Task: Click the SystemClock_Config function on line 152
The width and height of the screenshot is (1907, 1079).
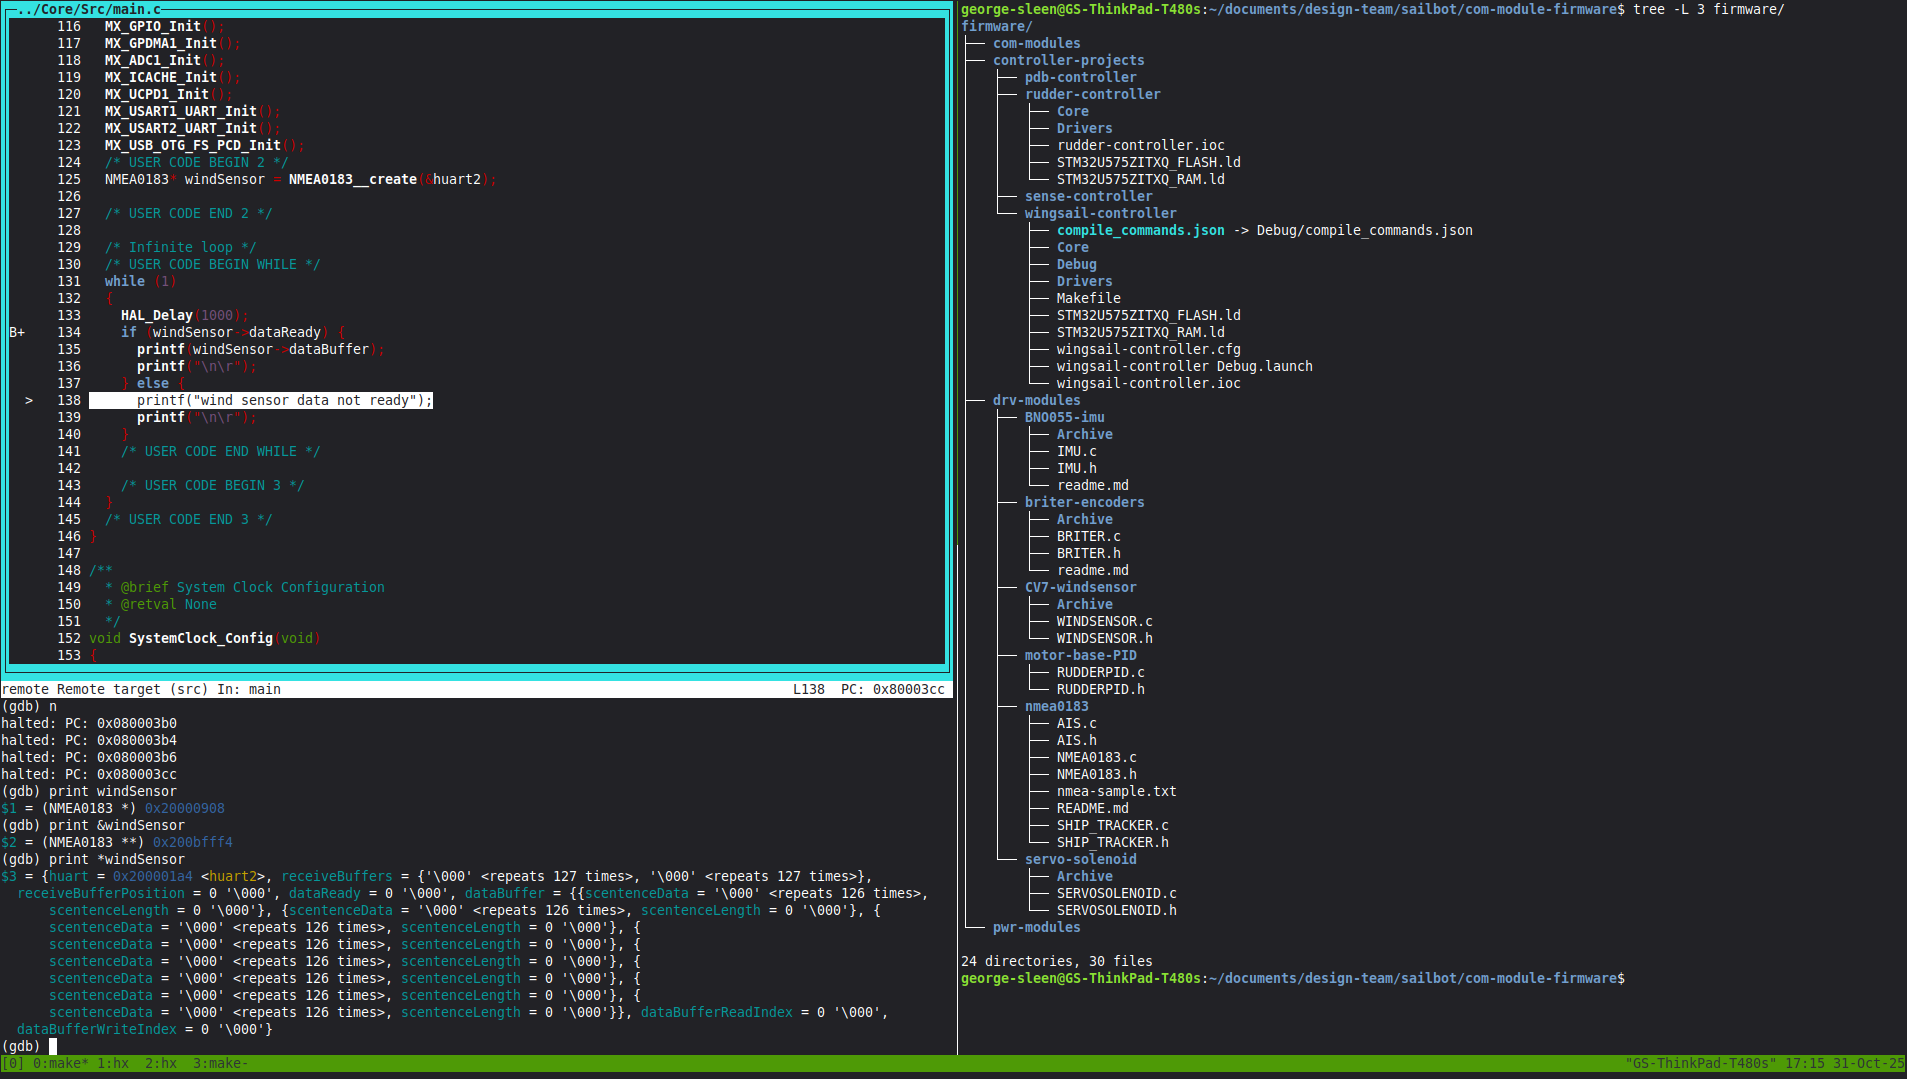Action: click(201, 638)
